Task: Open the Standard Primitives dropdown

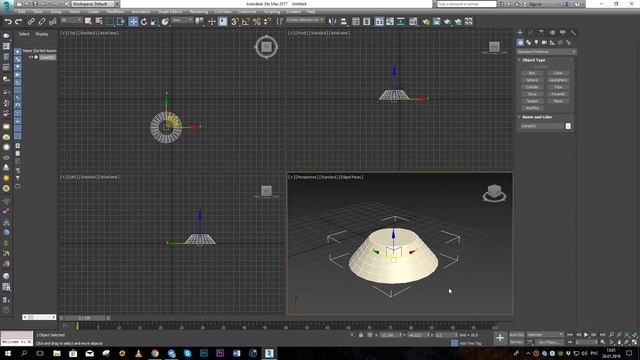Action: pos(547,52)
